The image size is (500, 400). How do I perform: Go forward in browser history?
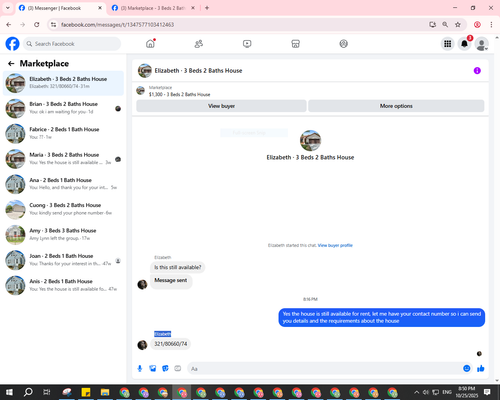[22, 24]
